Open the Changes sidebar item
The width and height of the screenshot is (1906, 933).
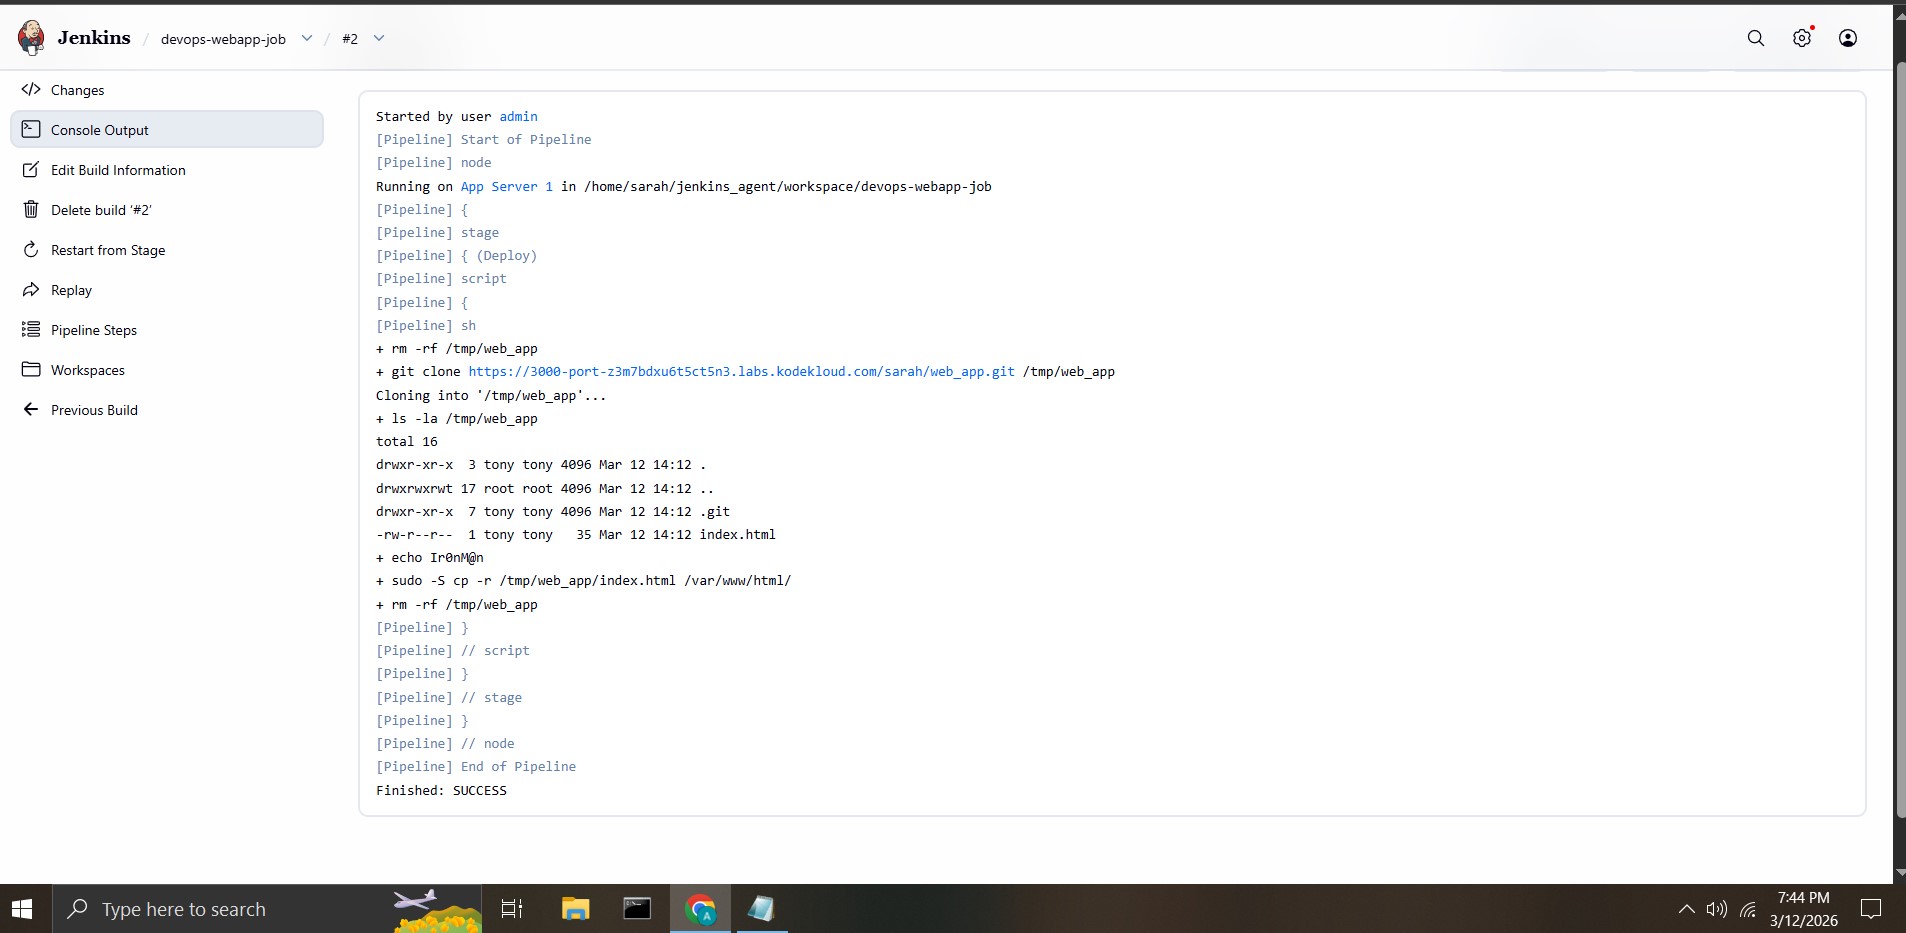pos(167,89)
